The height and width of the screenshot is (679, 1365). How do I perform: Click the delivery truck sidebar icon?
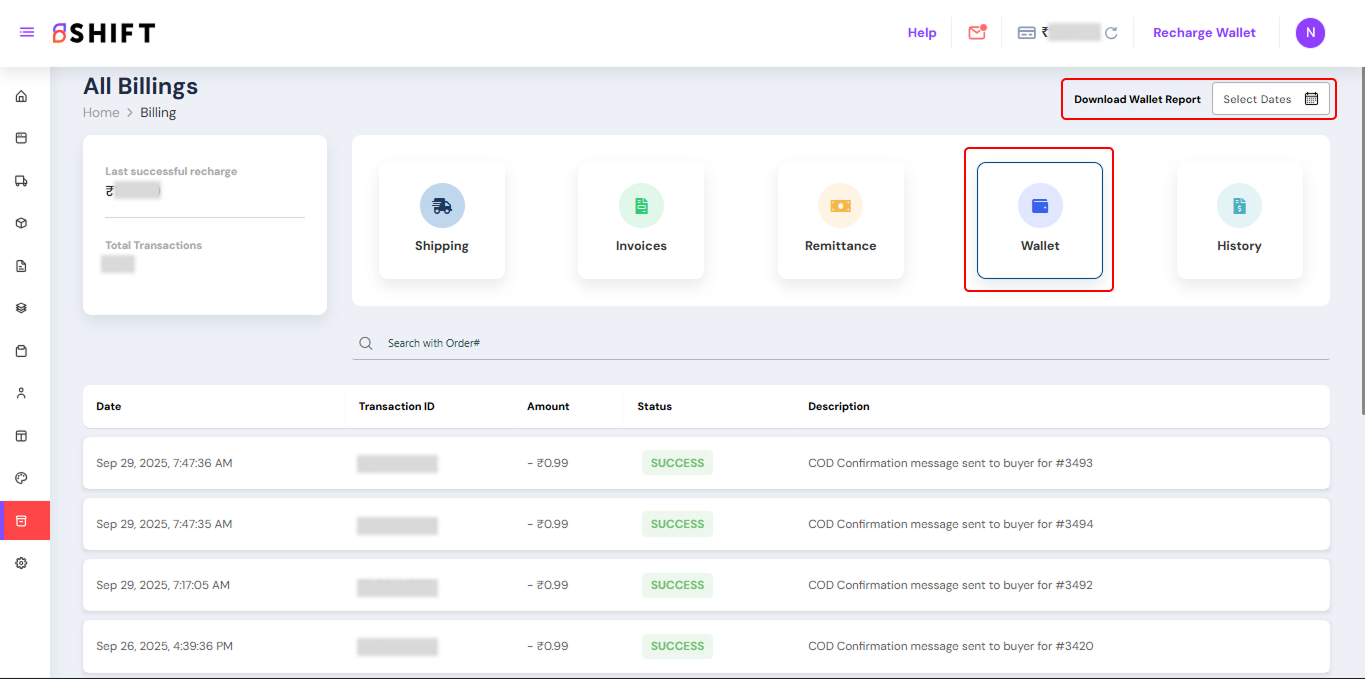21,181
